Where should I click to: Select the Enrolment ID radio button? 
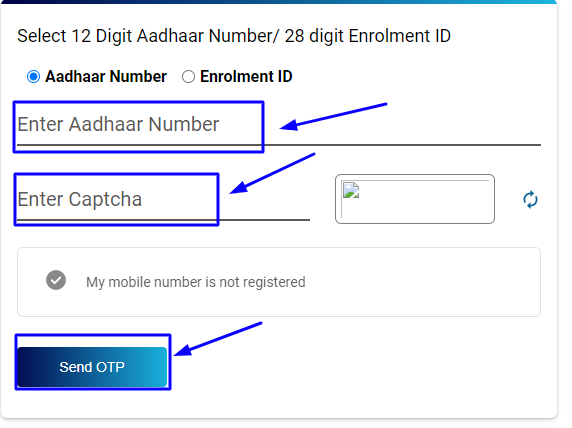point(188,77)
